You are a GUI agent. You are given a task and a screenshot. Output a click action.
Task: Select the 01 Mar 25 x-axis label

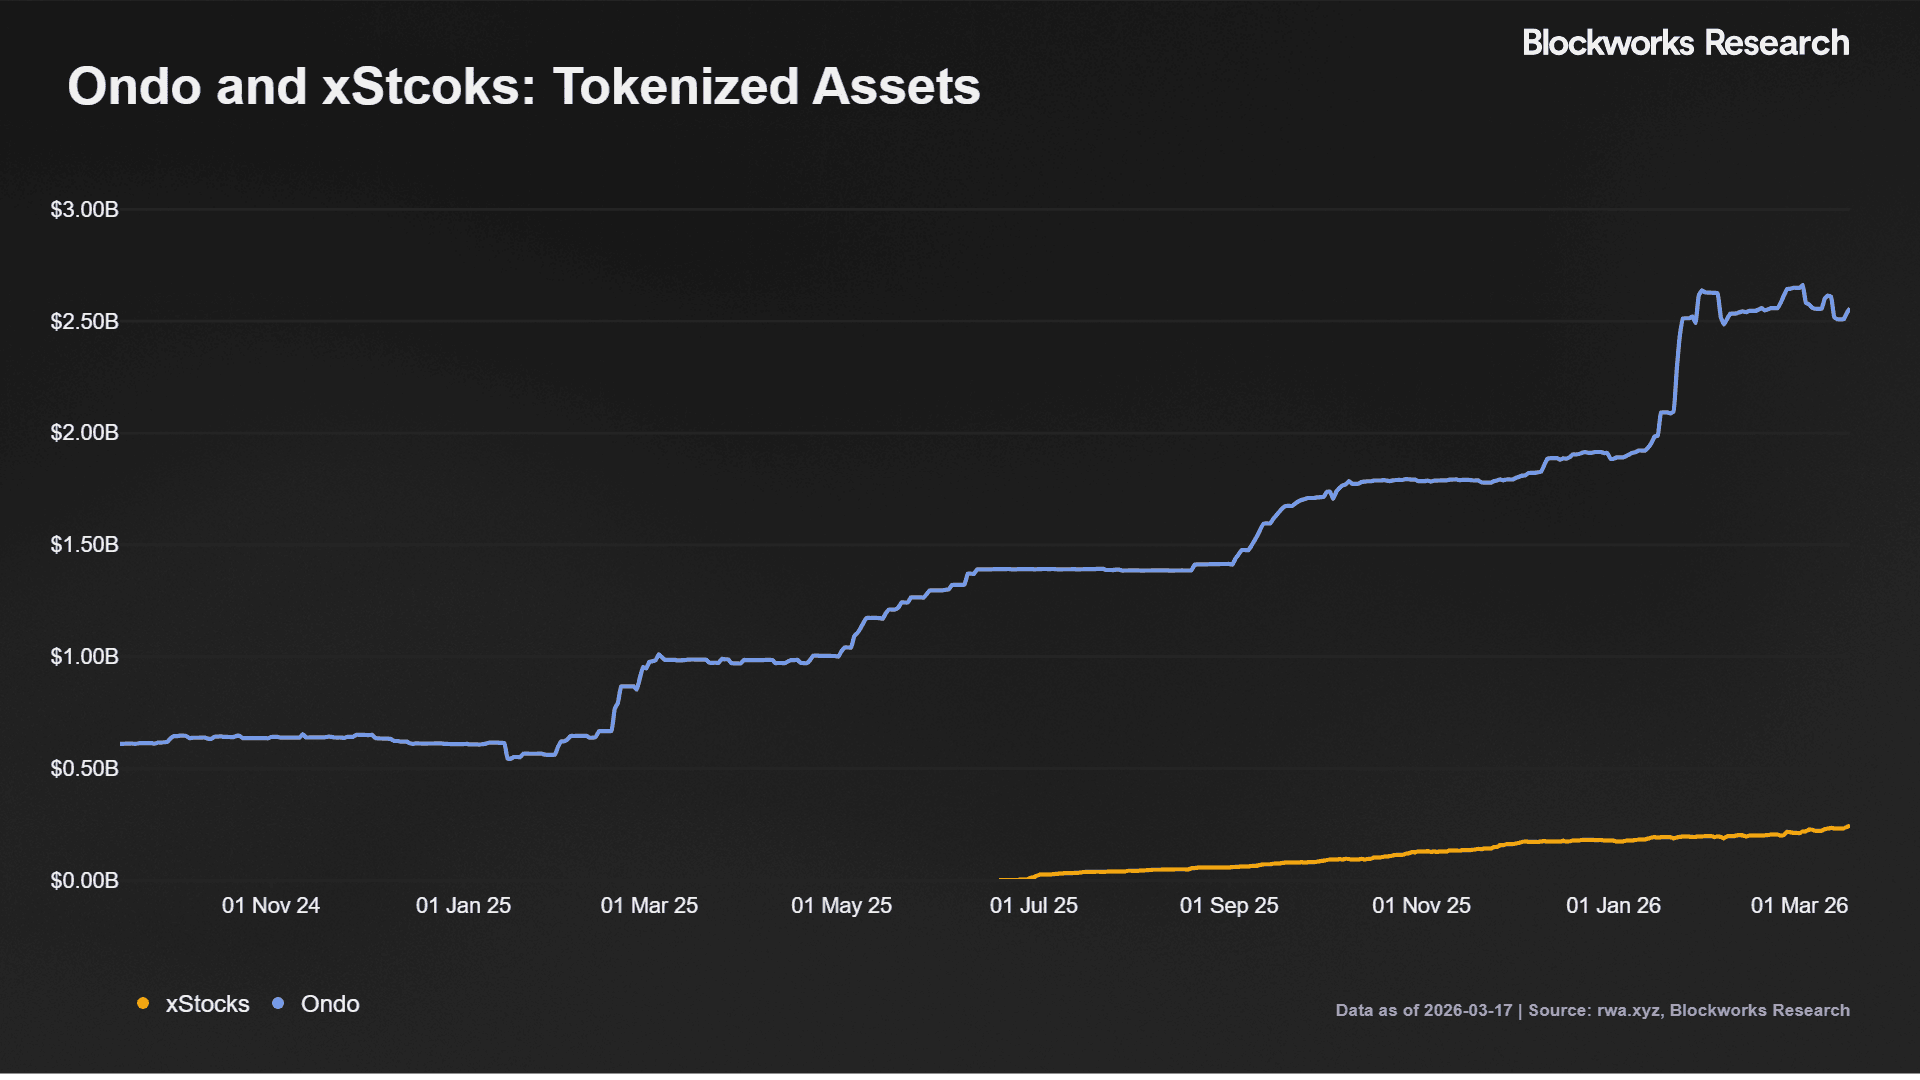click(649, 906)
